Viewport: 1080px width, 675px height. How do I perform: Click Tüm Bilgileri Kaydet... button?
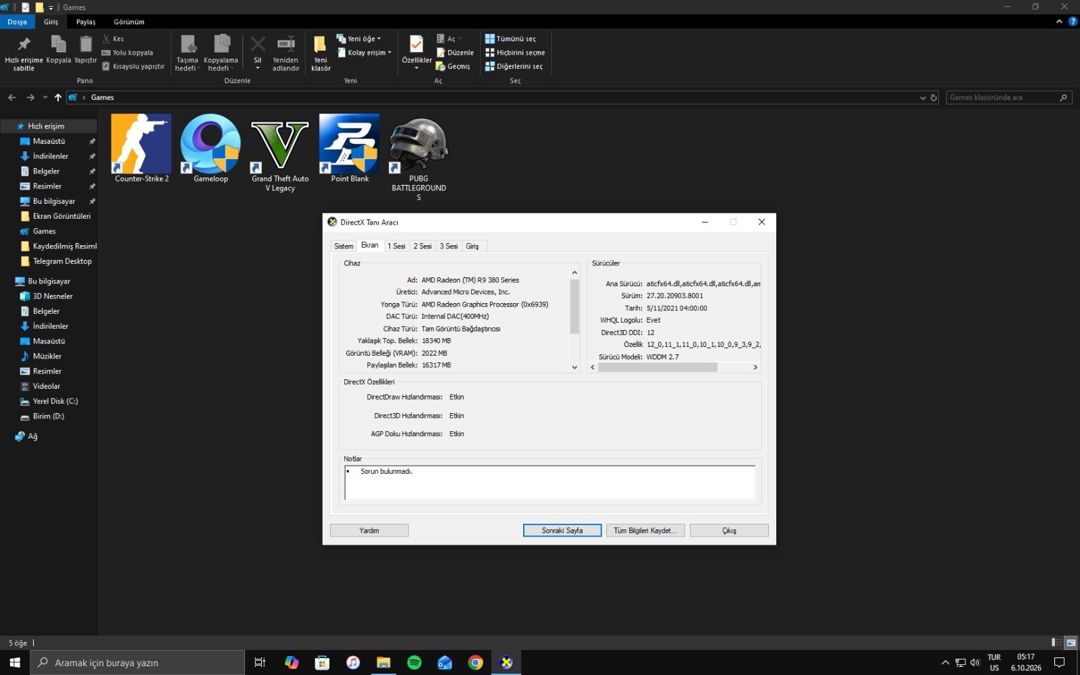(645, 530)
